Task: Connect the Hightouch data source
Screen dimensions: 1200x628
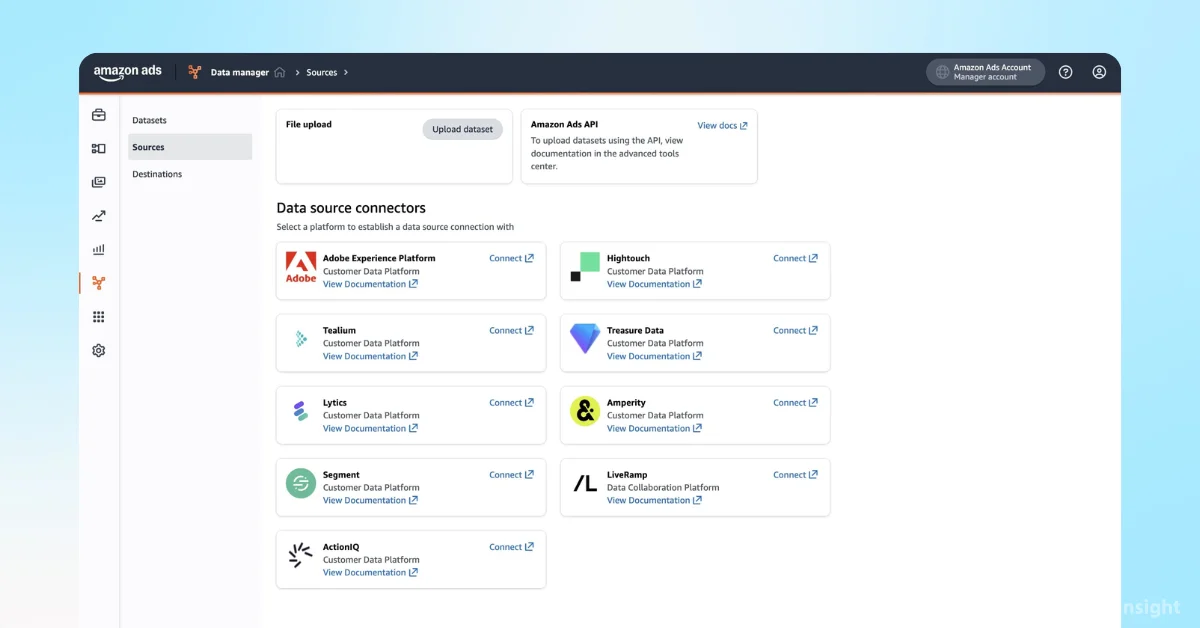Action: point(795,258)
